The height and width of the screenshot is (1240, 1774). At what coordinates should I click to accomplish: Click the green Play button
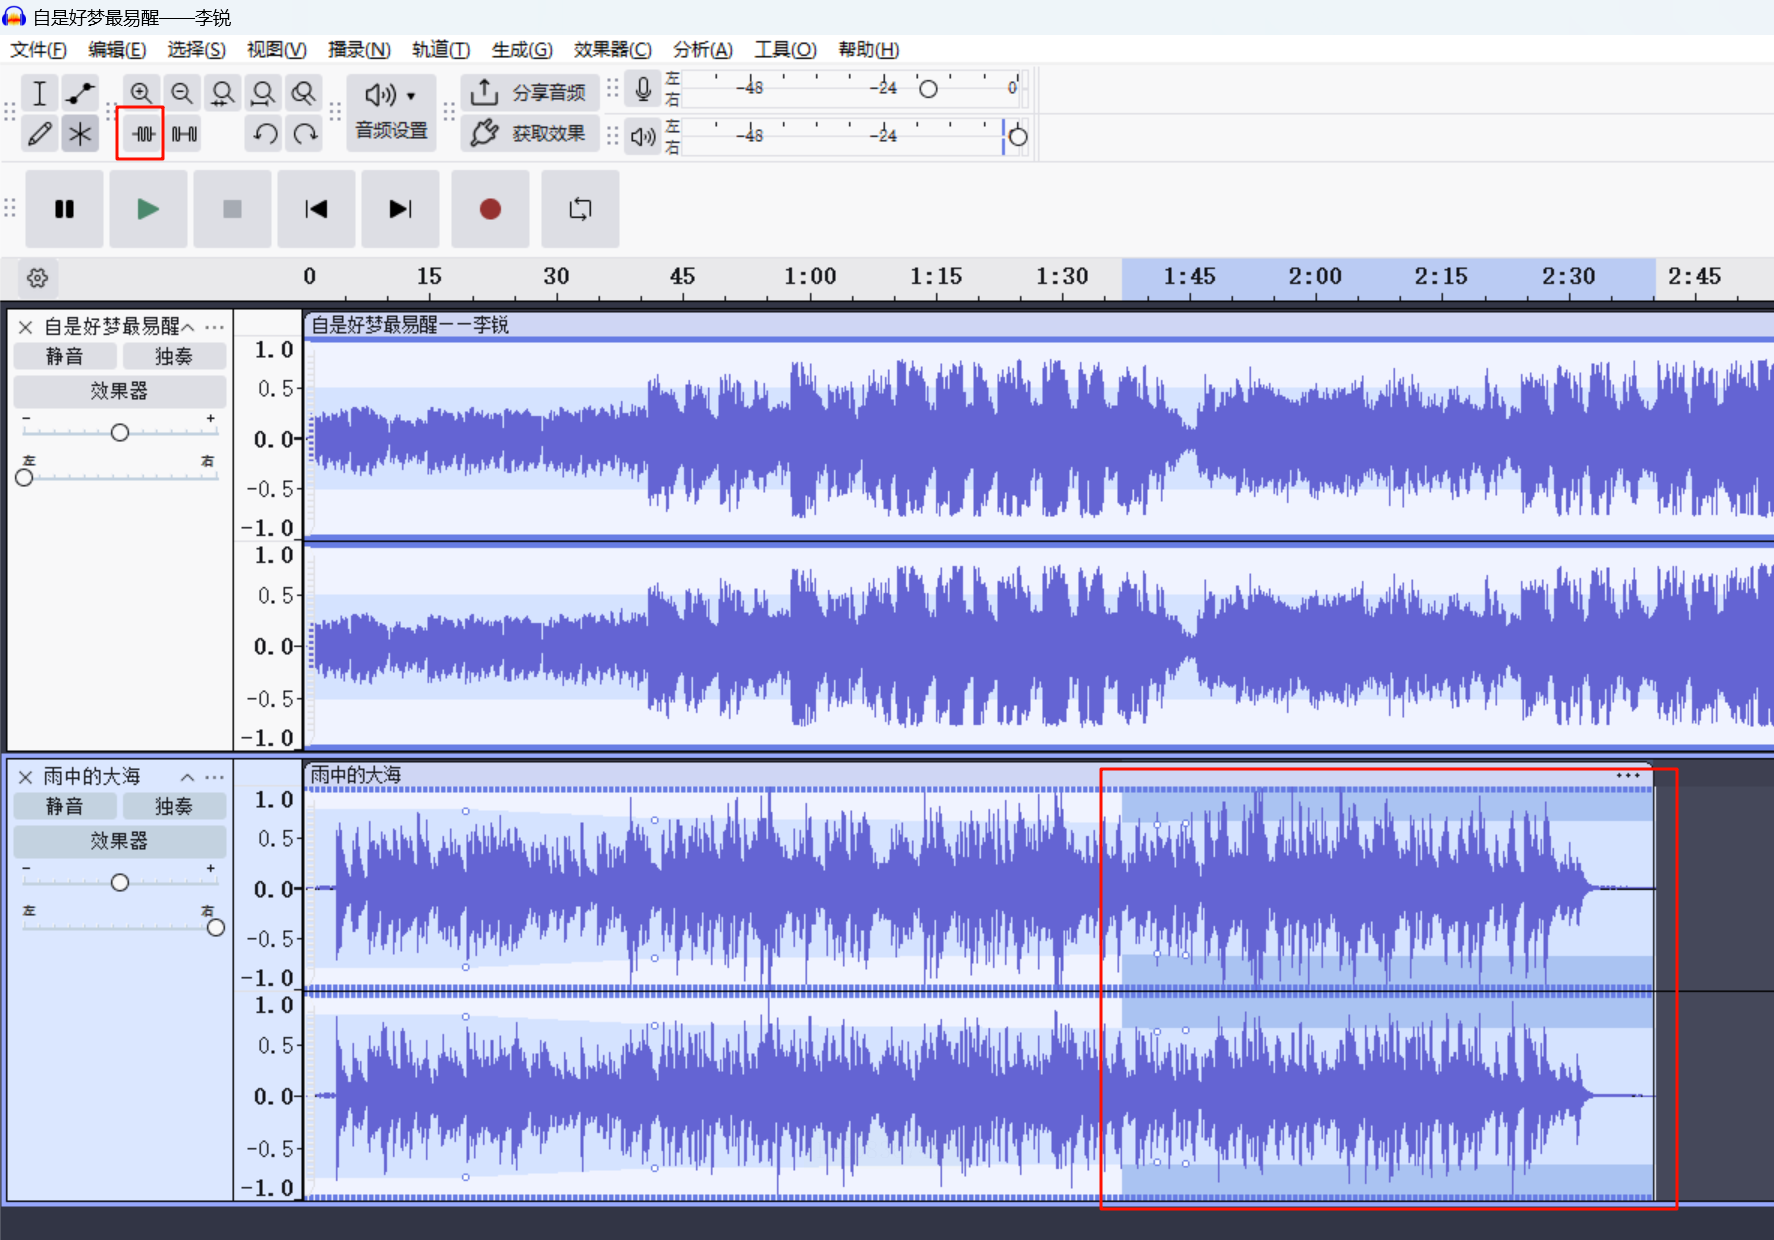pos(148,209)
